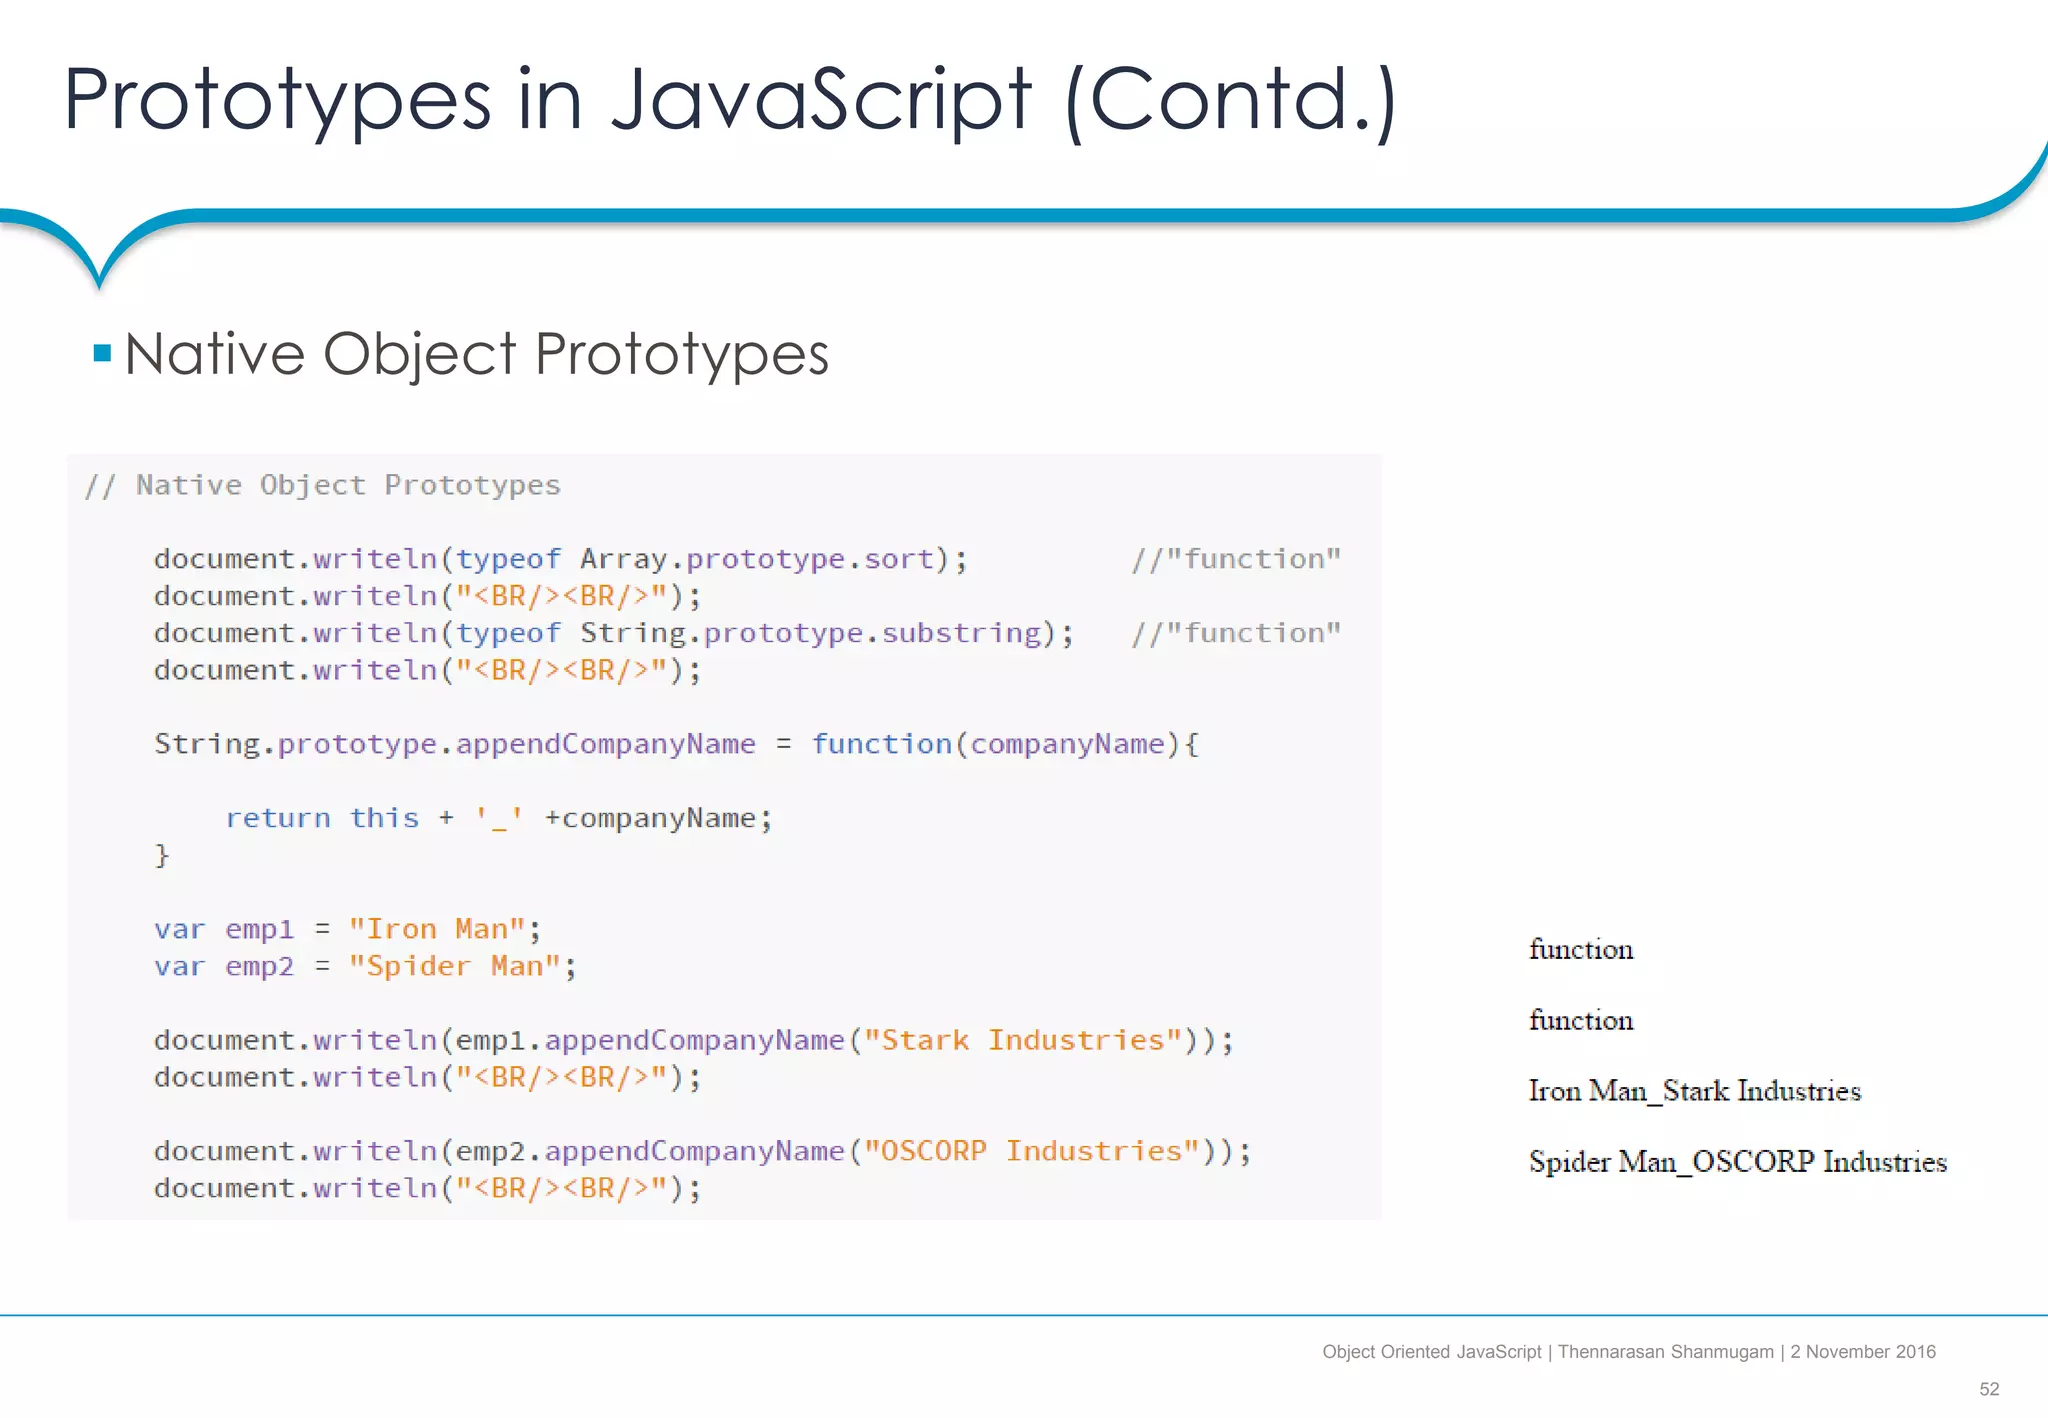Select the //"function" comment after substring line

point(1236,633)
